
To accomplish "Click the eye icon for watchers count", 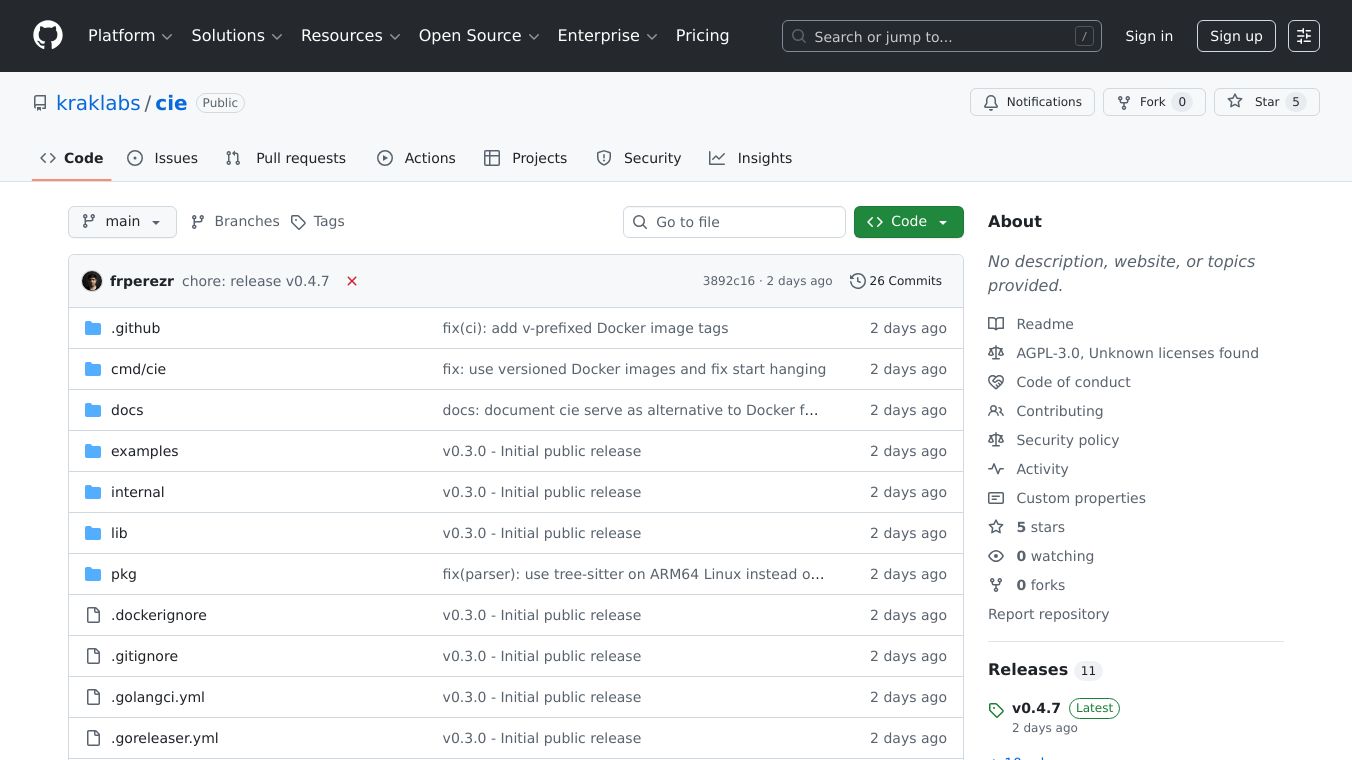I will coord(996,556).
